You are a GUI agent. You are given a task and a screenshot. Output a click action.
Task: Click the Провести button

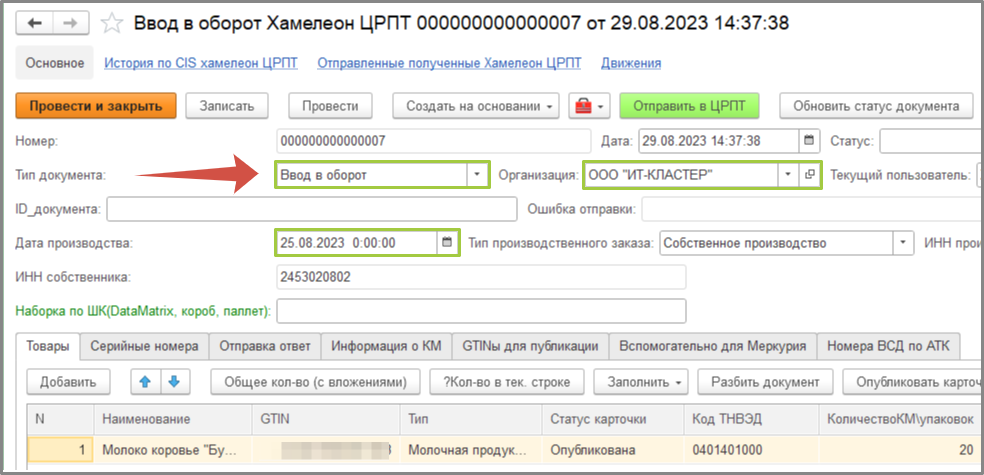coord(331,106)
